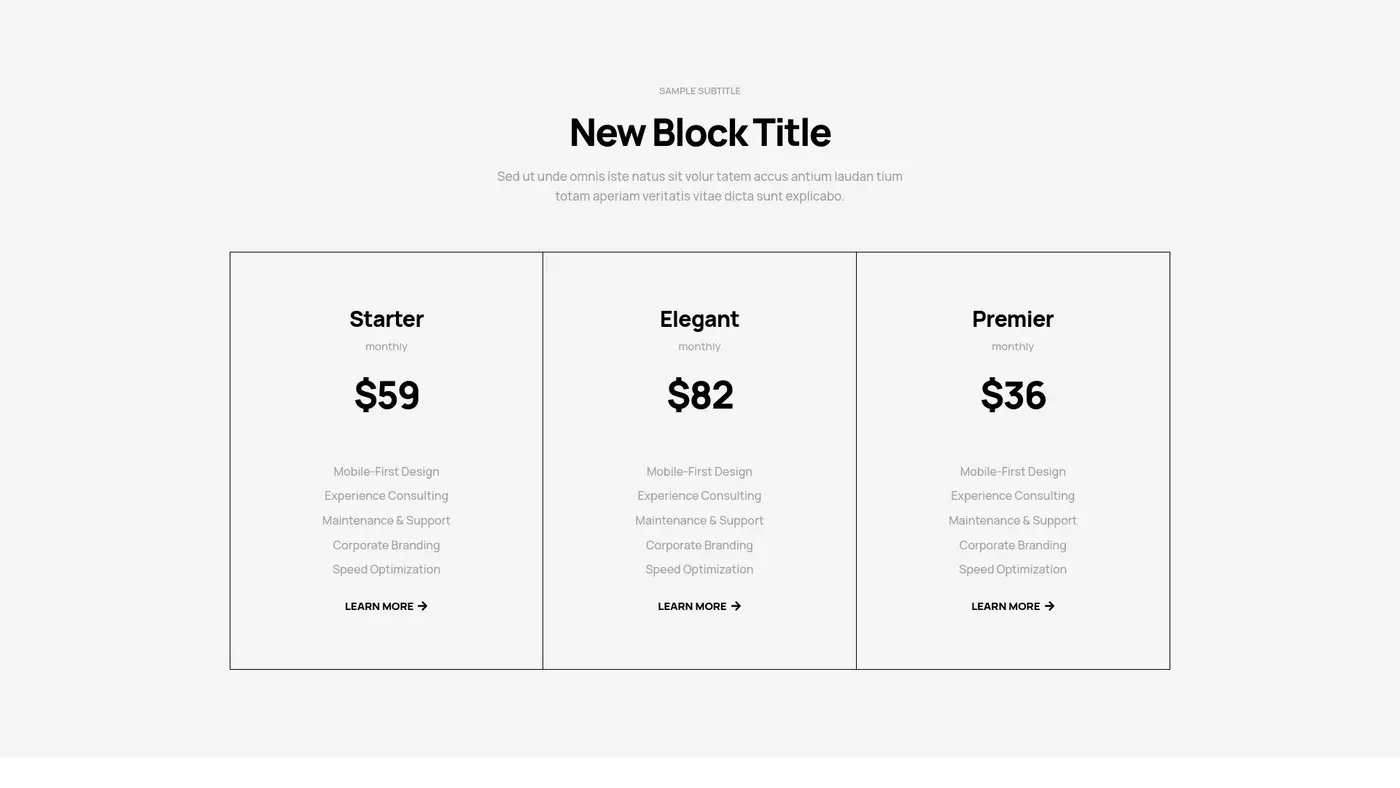
Task: Select the Premier plan title
Action: coord(1012,318)
